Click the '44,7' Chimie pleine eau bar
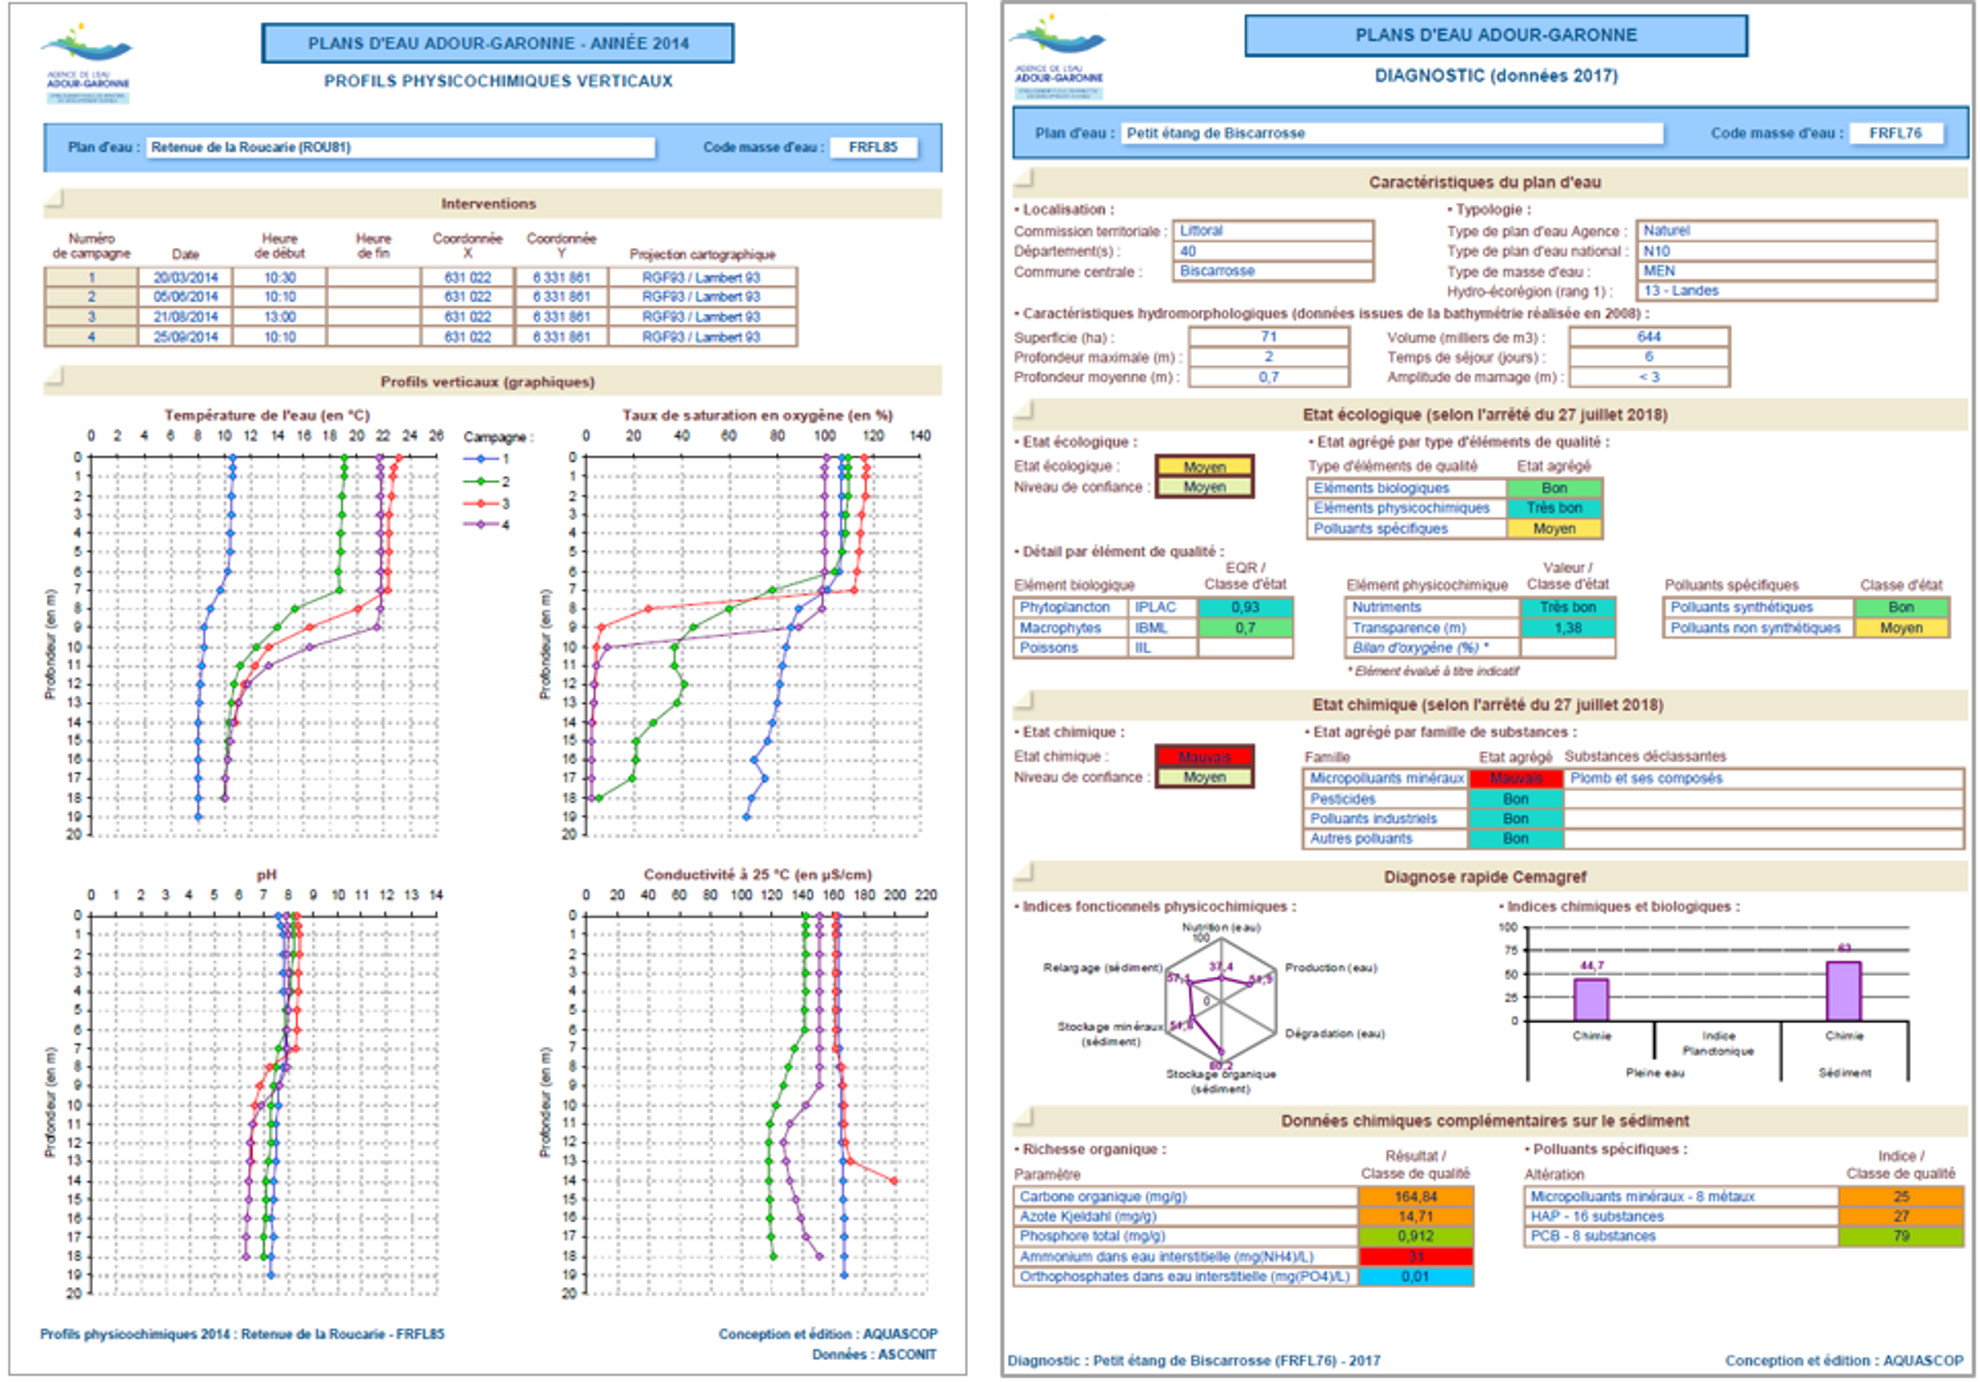This screenshot has width=1980, height=1382. click(x=1591, y=999)
